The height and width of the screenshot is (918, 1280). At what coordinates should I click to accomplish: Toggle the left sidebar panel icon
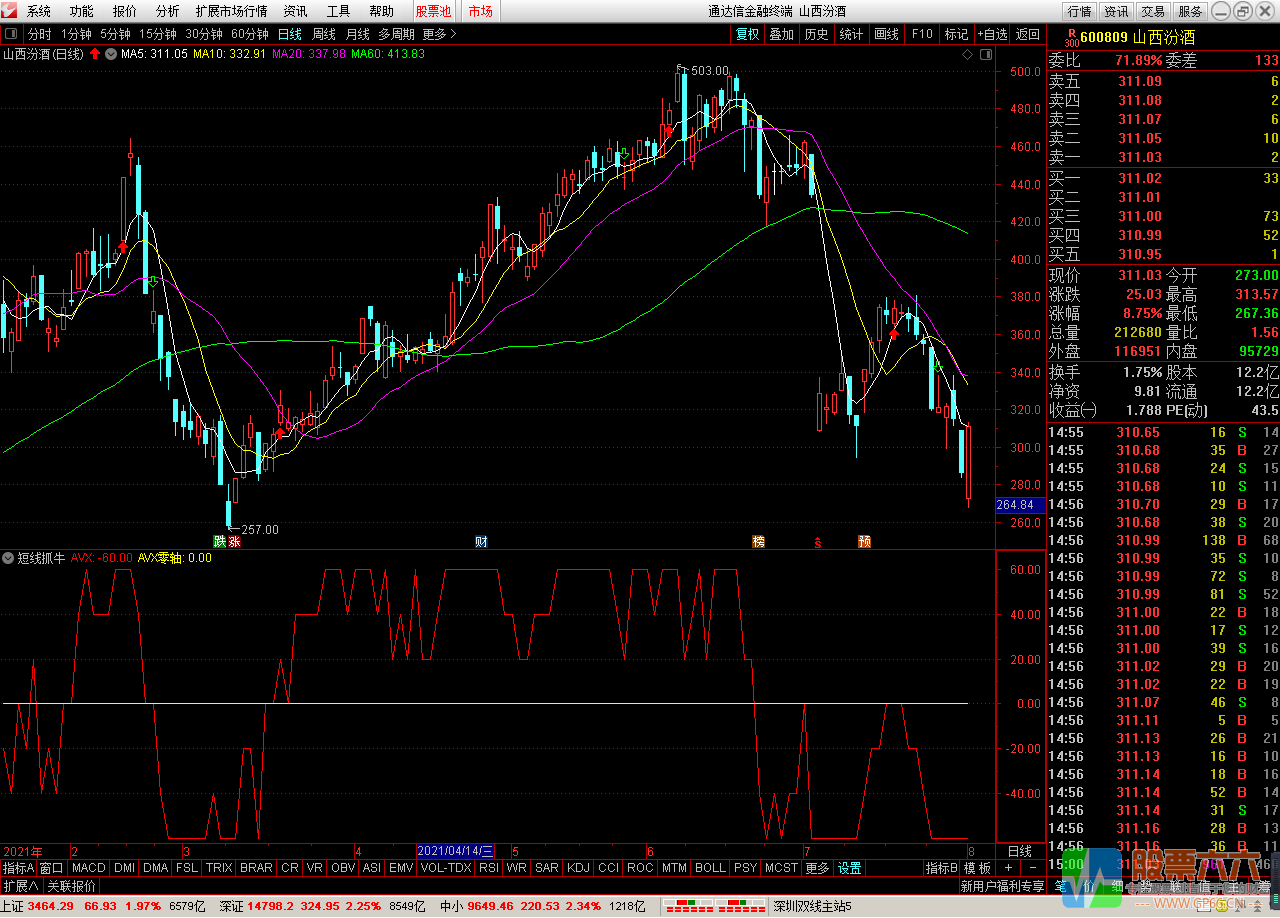tap(11, 34)
